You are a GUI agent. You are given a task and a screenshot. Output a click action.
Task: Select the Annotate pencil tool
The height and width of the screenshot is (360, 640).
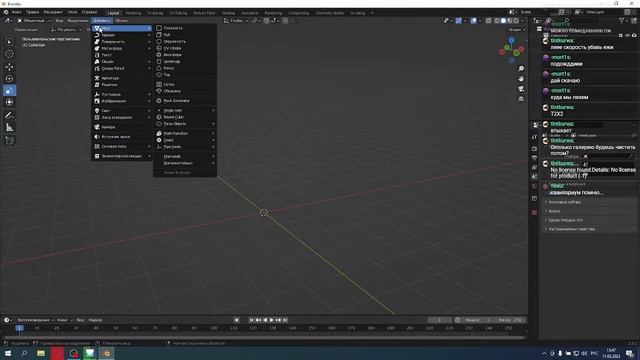[9, 116]
